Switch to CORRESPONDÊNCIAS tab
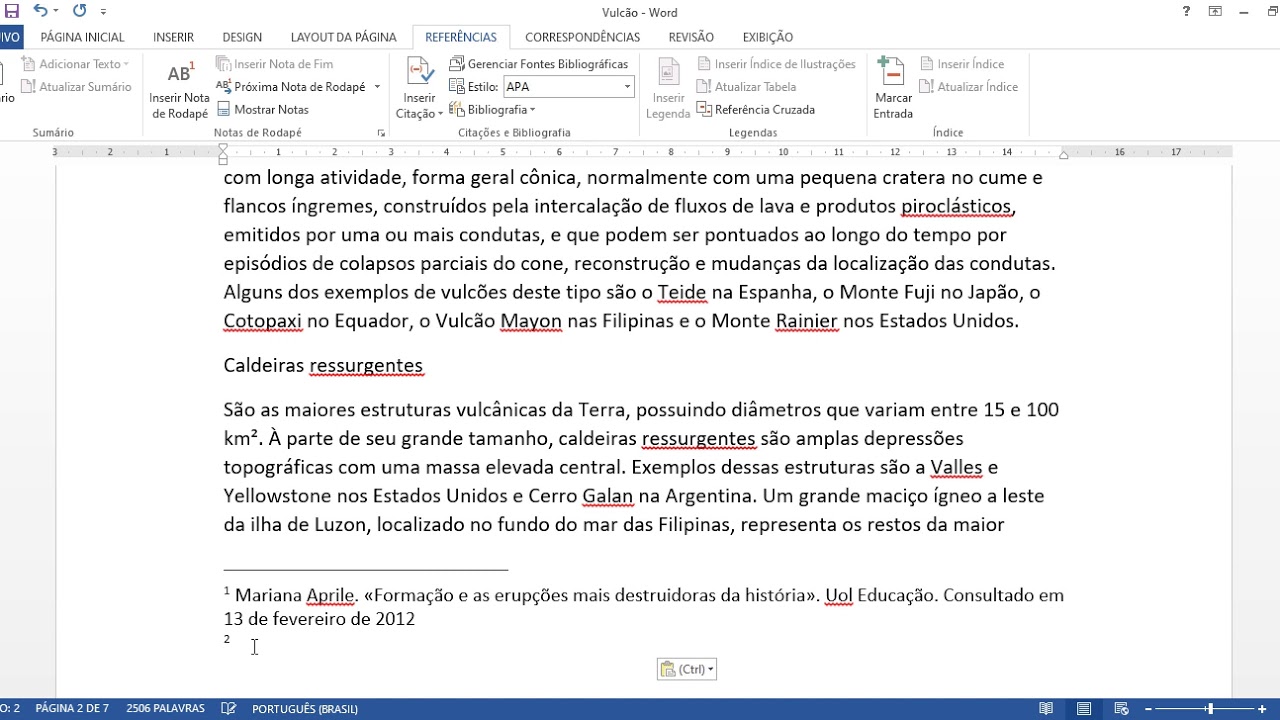Screen dimensions: 1280x720 click(x=582, y=37)
